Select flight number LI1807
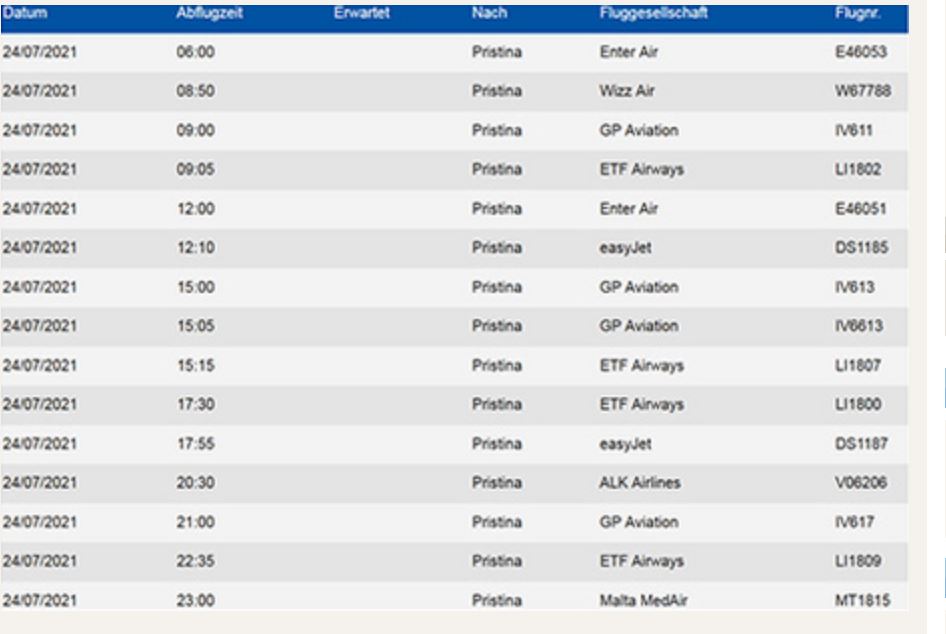 pos(856,366)
